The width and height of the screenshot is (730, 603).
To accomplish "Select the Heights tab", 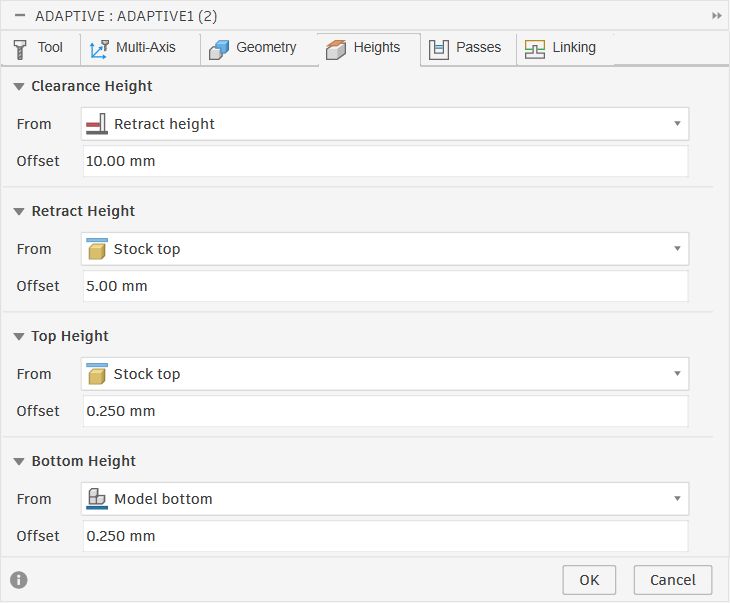I will 369,48.
